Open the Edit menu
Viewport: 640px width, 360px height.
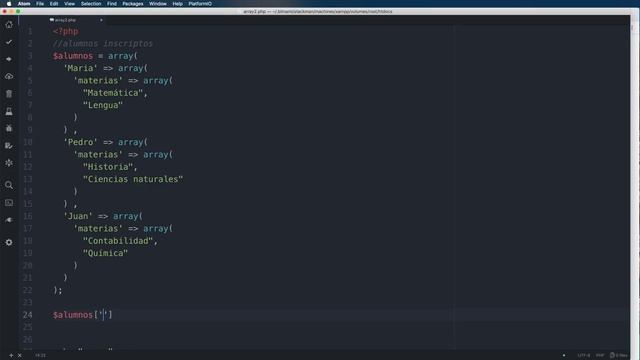tap(54, 4)
